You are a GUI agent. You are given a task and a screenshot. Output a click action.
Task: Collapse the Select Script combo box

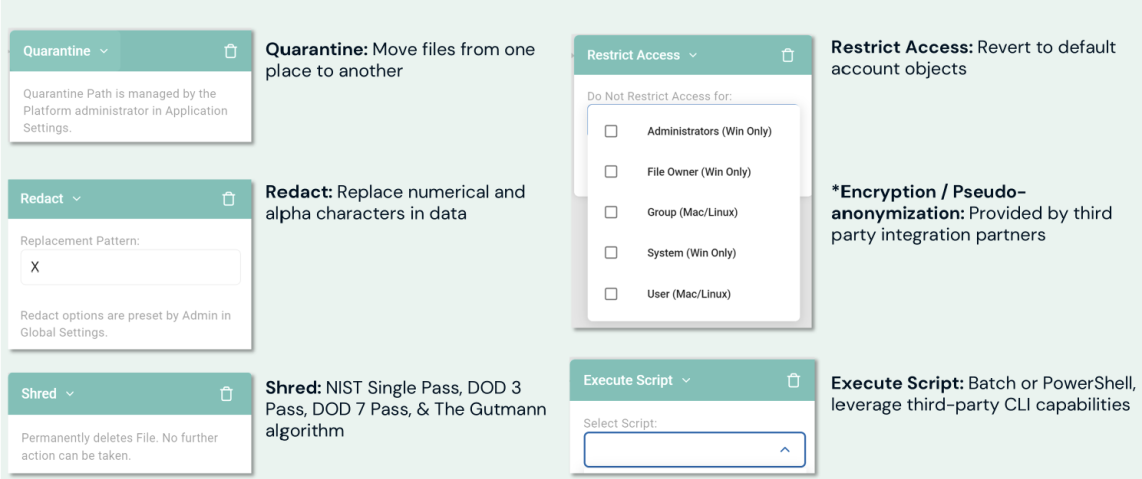click(x=784, y=450)
